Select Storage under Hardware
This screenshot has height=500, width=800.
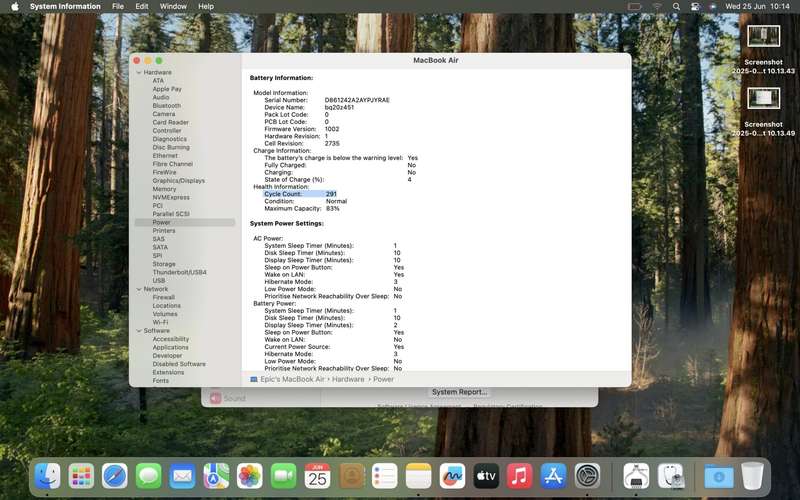tap(164, 264)
